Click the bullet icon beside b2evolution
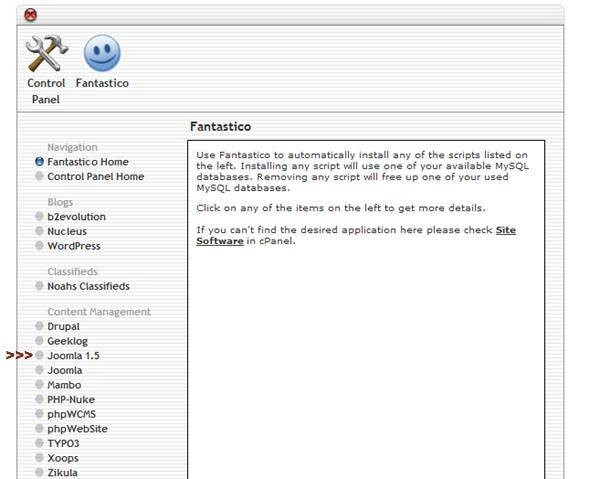The width and height of the screenshot is (600, 479). 39,216
